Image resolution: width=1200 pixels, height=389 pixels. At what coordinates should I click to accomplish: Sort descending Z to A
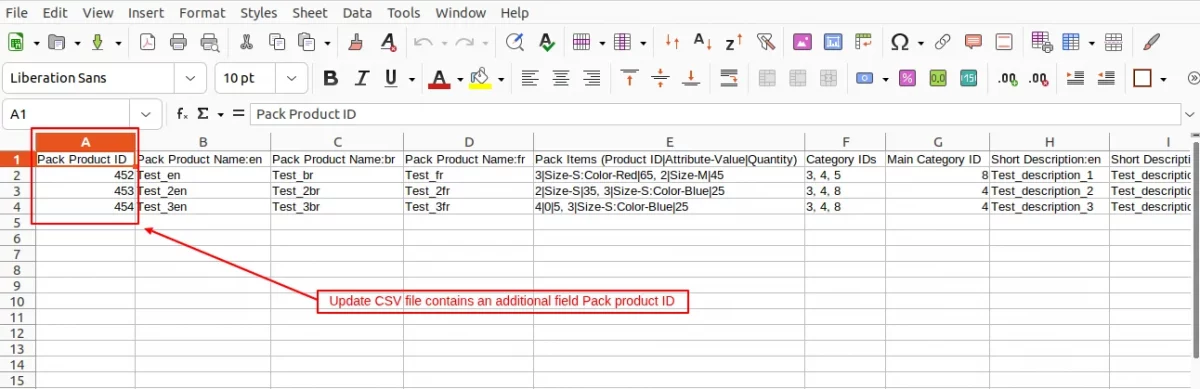pyautogui.click(x=734, y=43)
